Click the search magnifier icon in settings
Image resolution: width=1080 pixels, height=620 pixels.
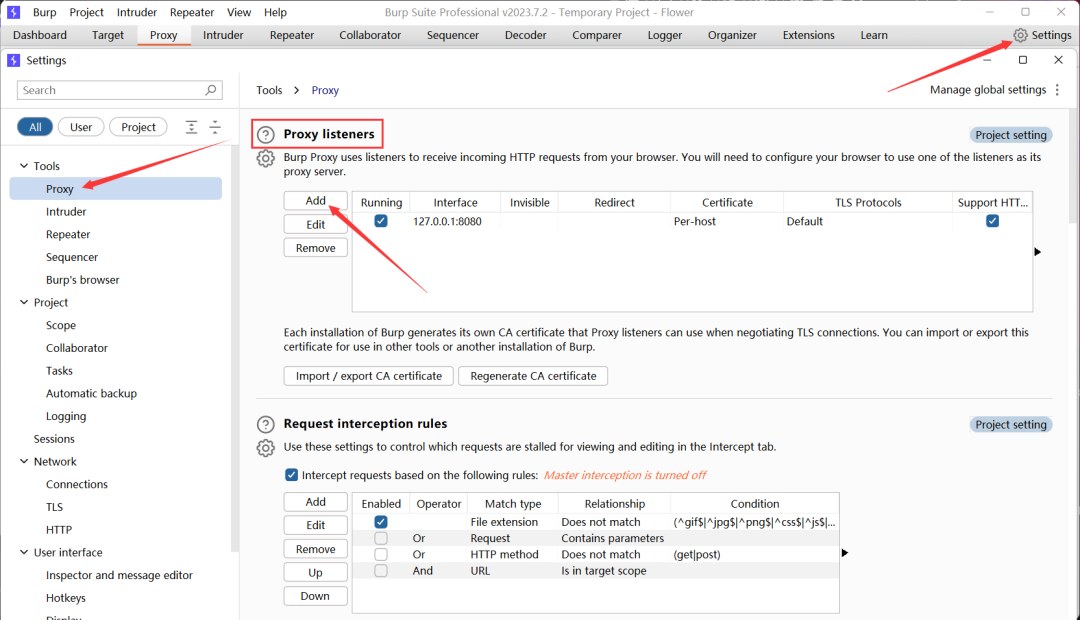point(211,90)
